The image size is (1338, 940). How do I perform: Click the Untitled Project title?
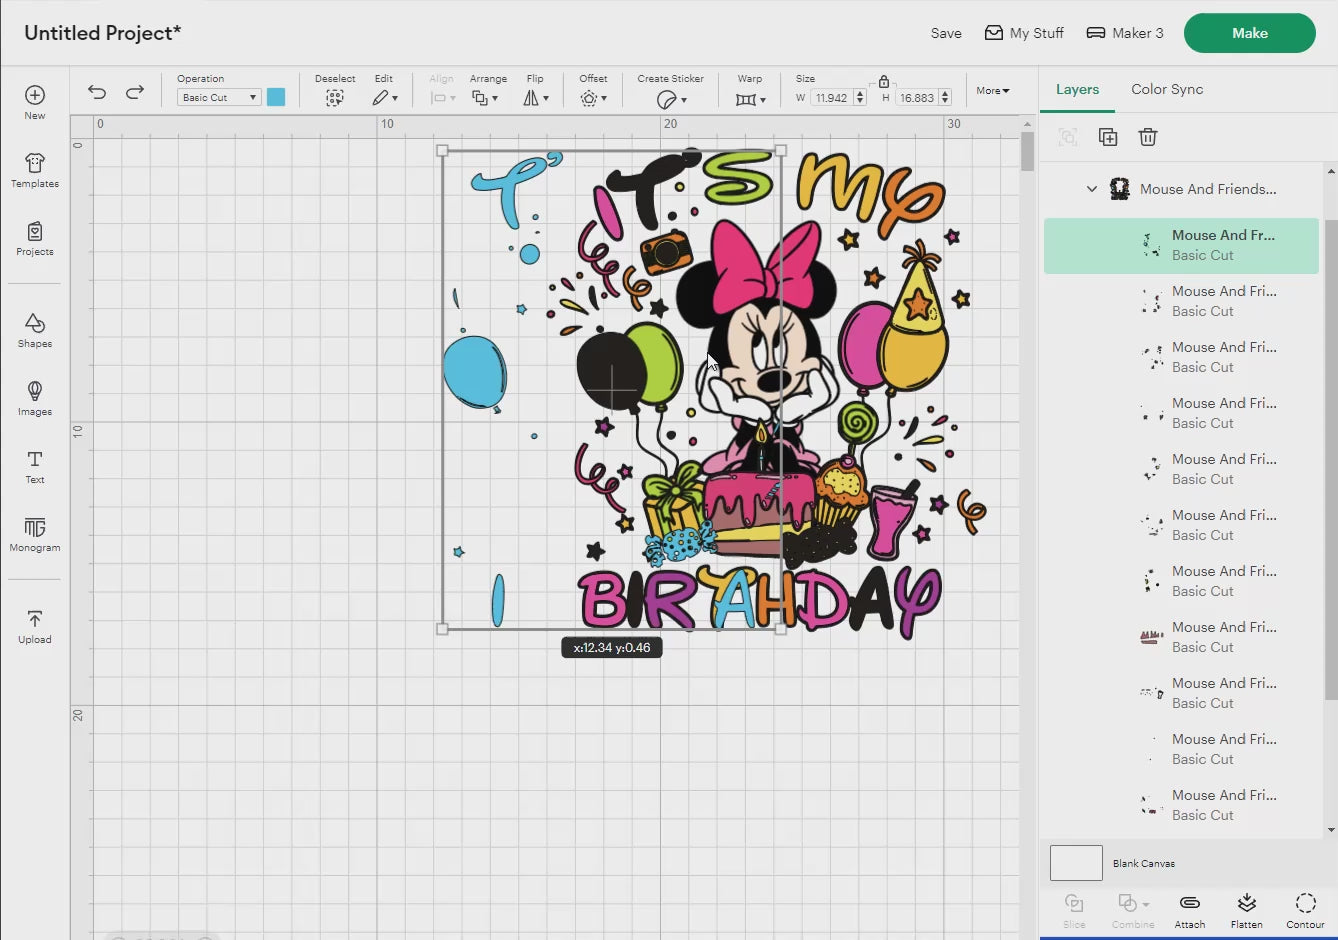[103, 33]
